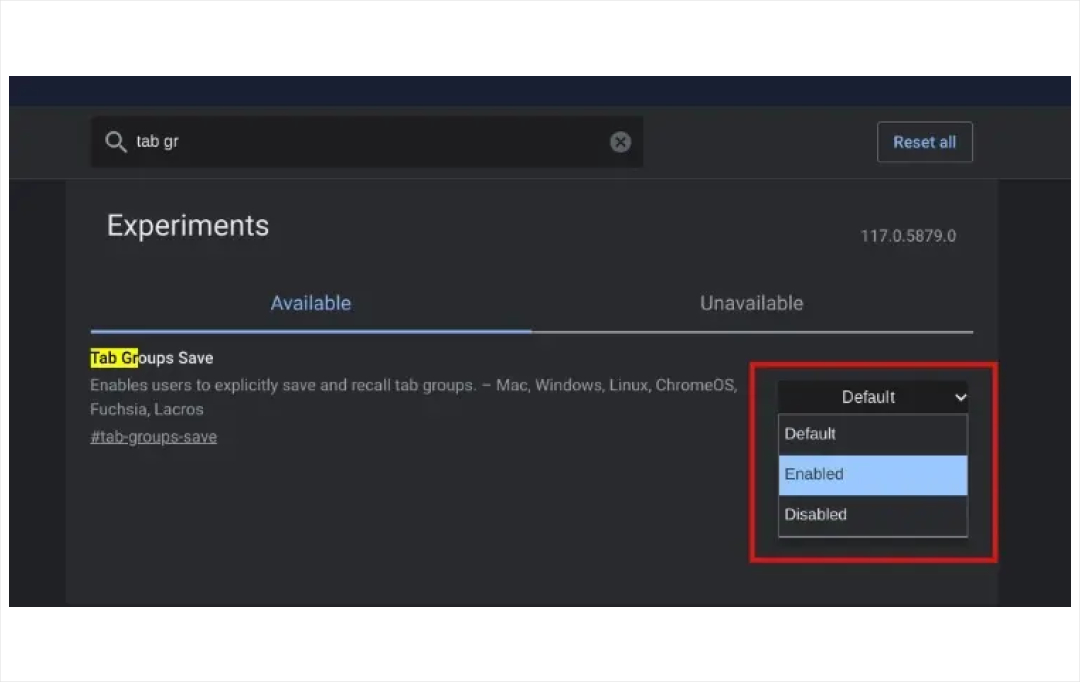1080x682 pixels.
Task: Click the Experiments heading
Action: 187,226
